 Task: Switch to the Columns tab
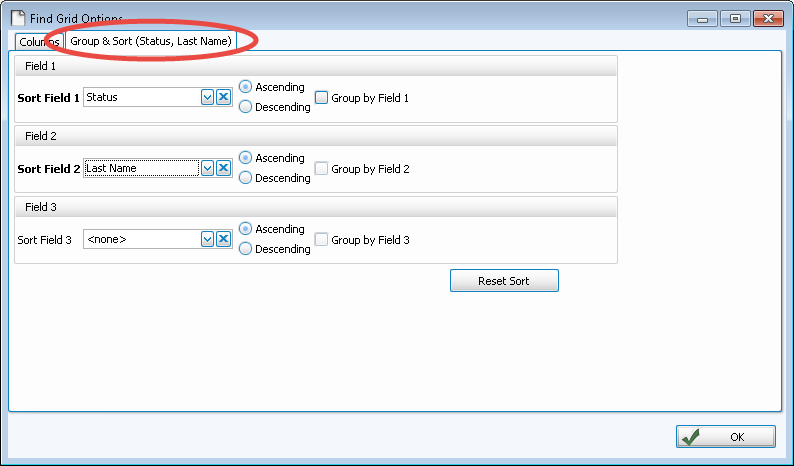coord(40,41)
